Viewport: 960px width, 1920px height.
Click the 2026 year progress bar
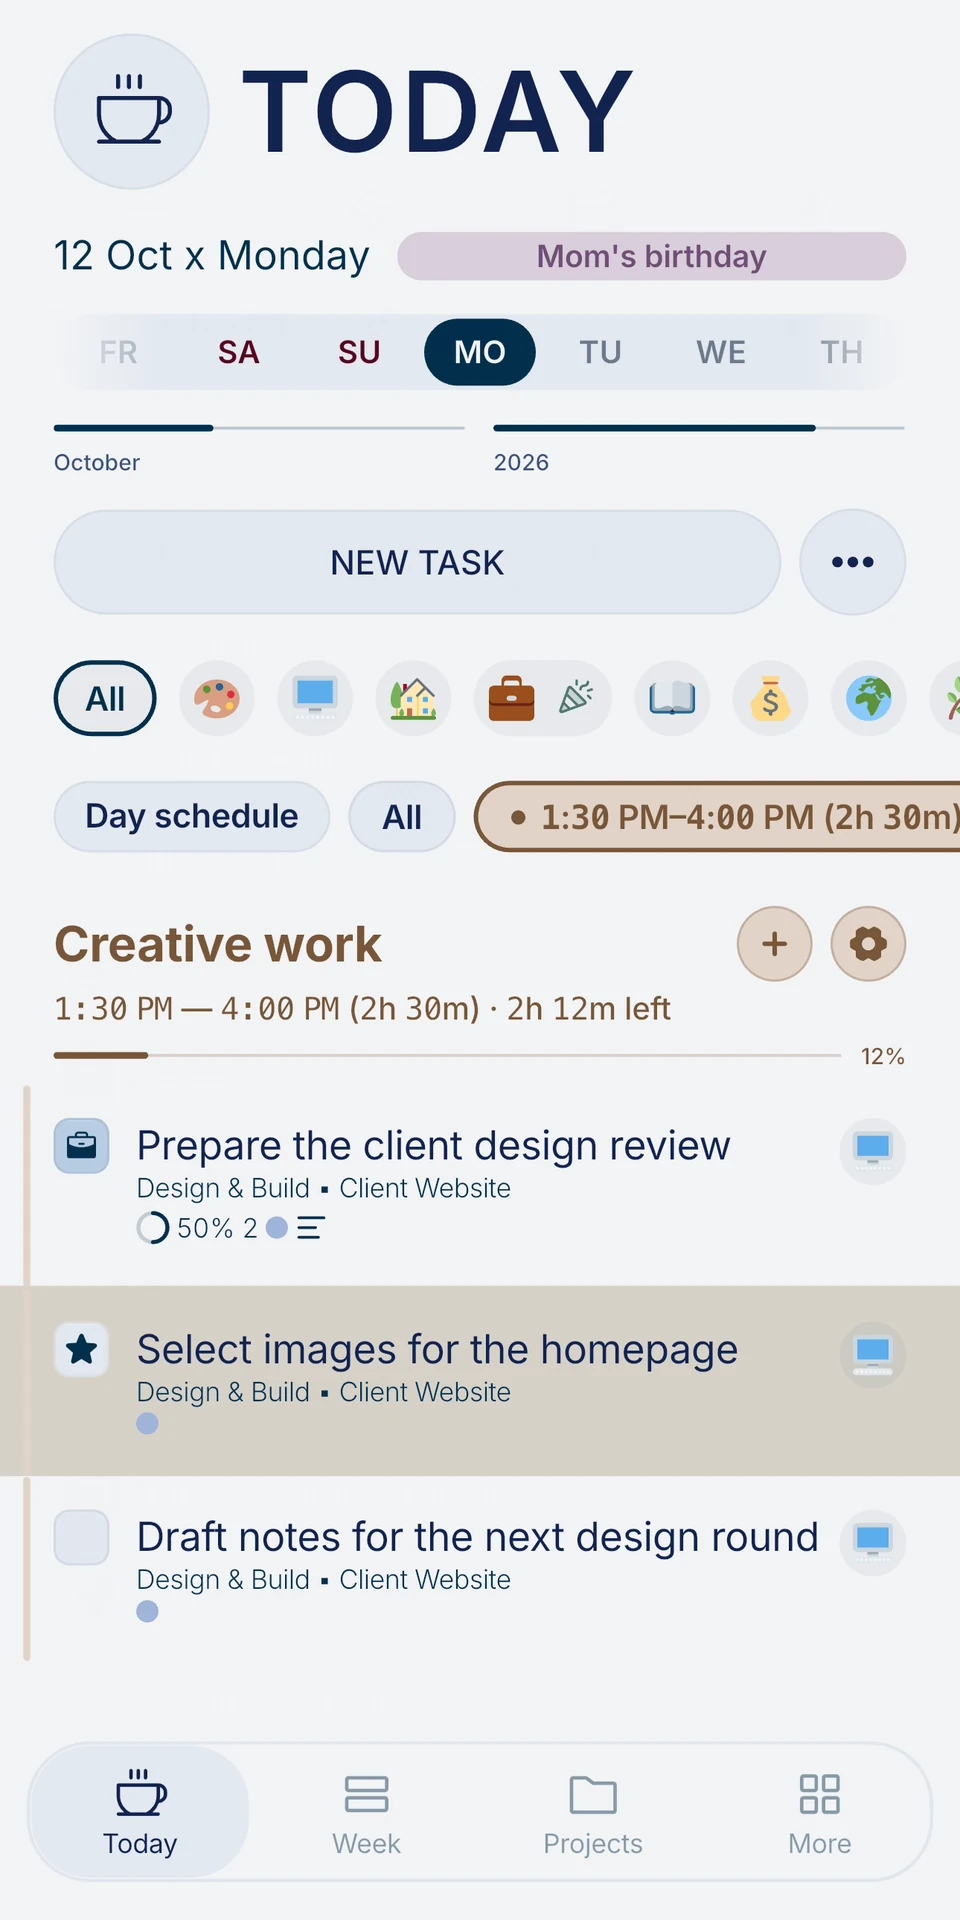click(x=699, y=428)
